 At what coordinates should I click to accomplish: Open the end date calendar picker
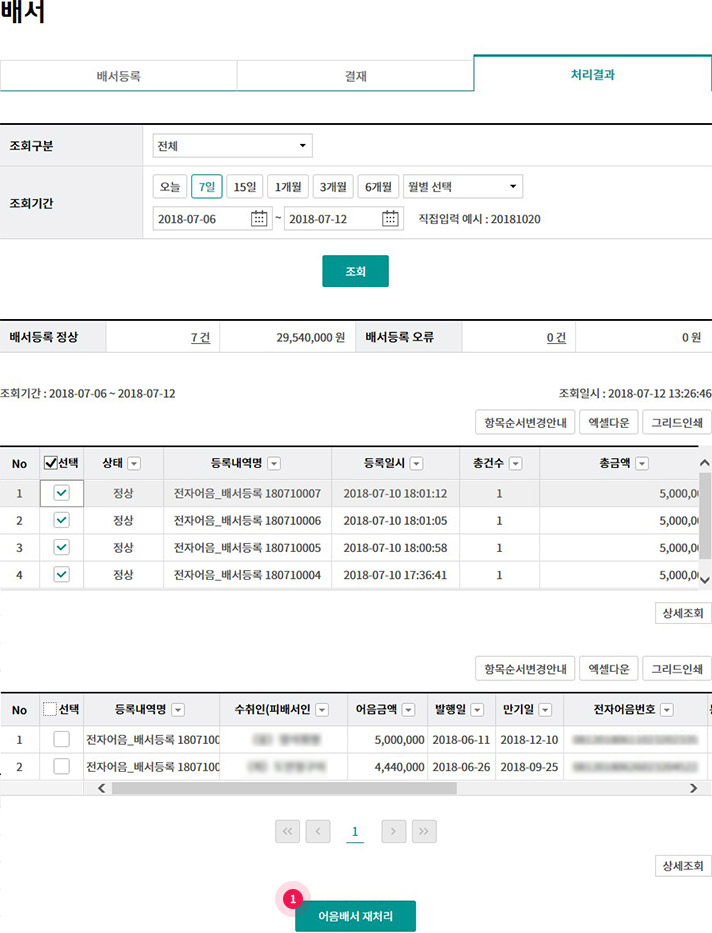[390, 218]
